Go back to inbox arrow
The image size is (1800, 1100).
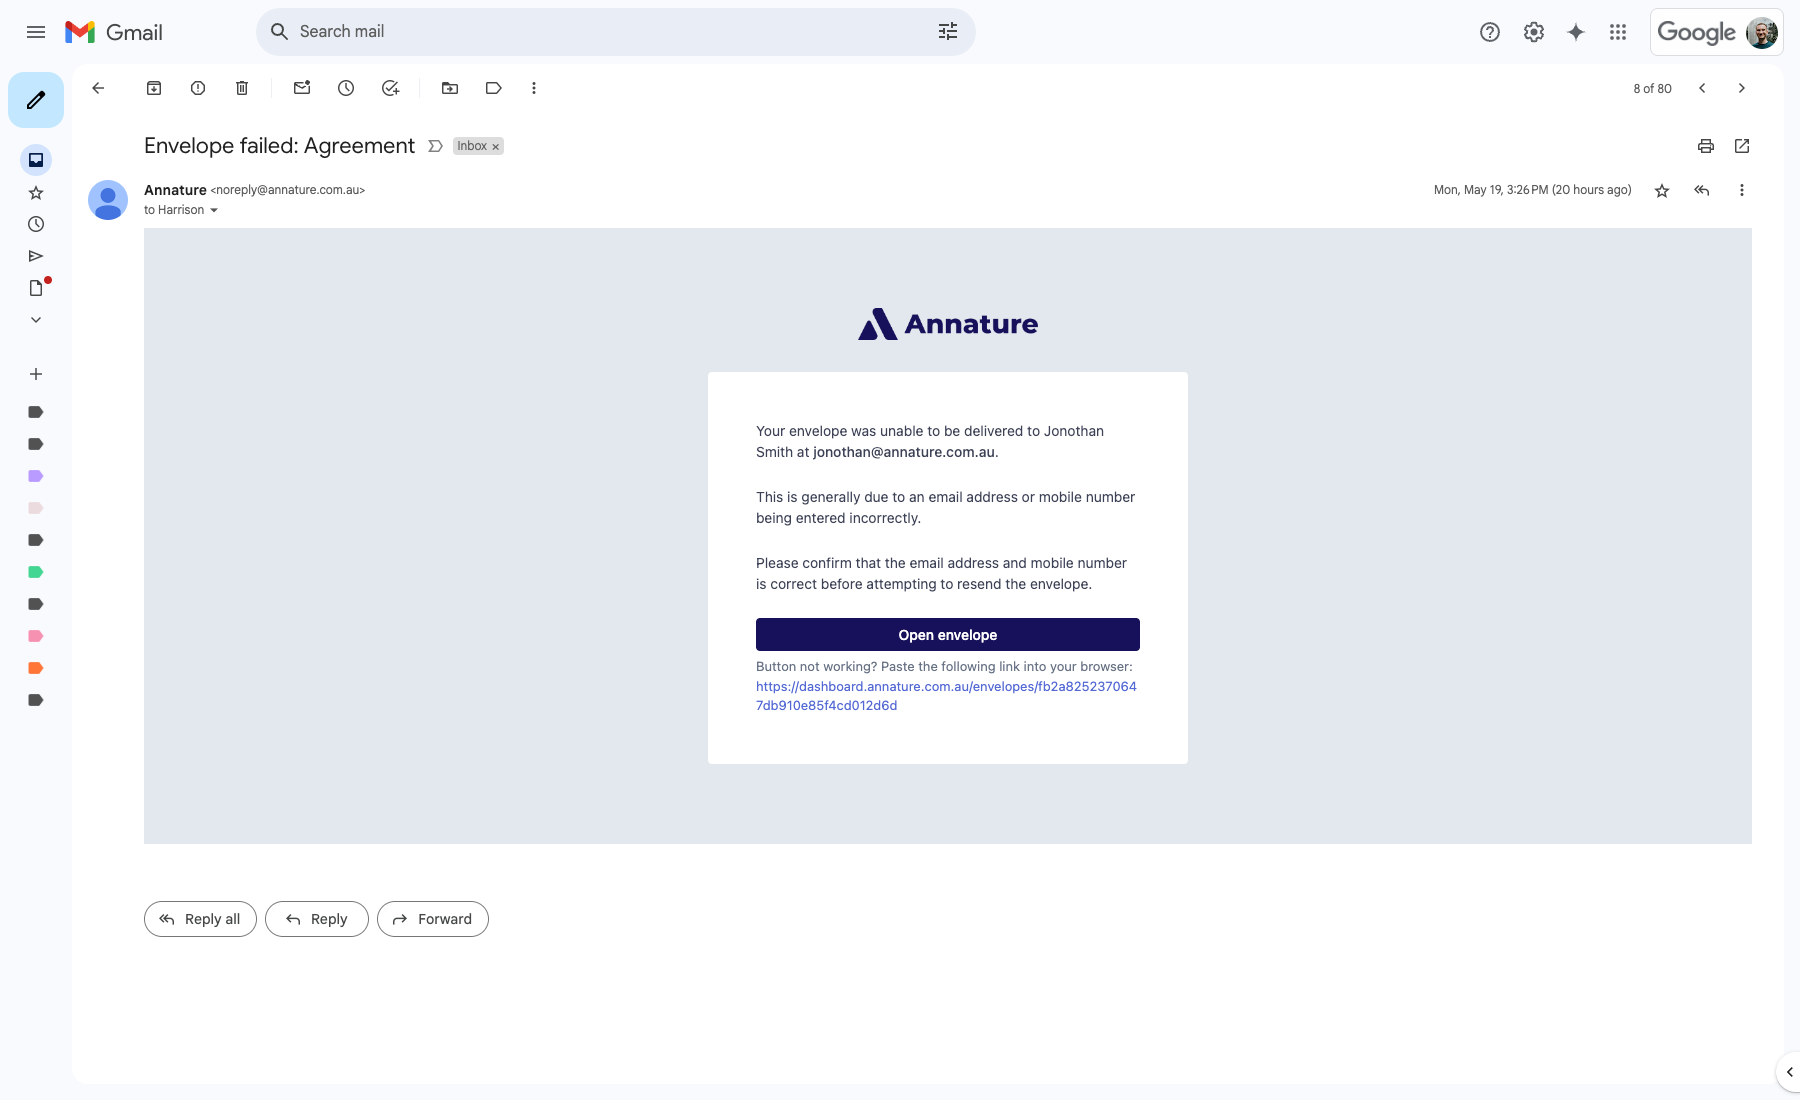click(x=98, y=88)
